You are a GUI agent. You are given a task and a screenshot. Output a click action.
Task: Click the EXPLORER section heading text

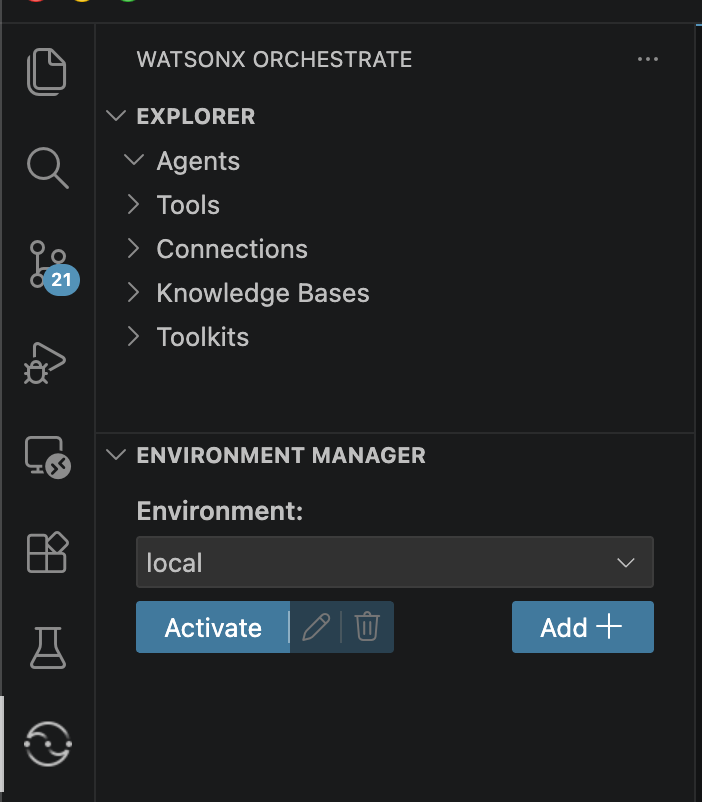coord(196,116)
